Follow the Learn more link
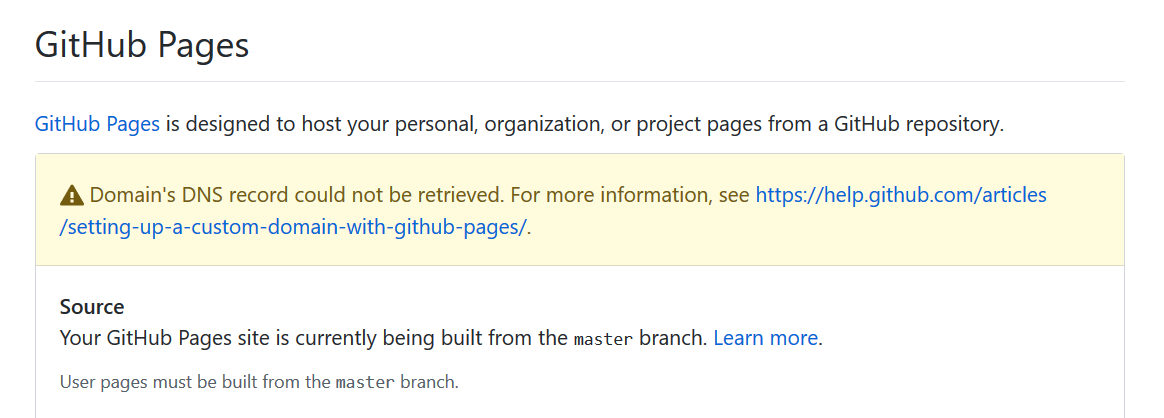The height and width of the screenshot is (418, 1164). 765,339
